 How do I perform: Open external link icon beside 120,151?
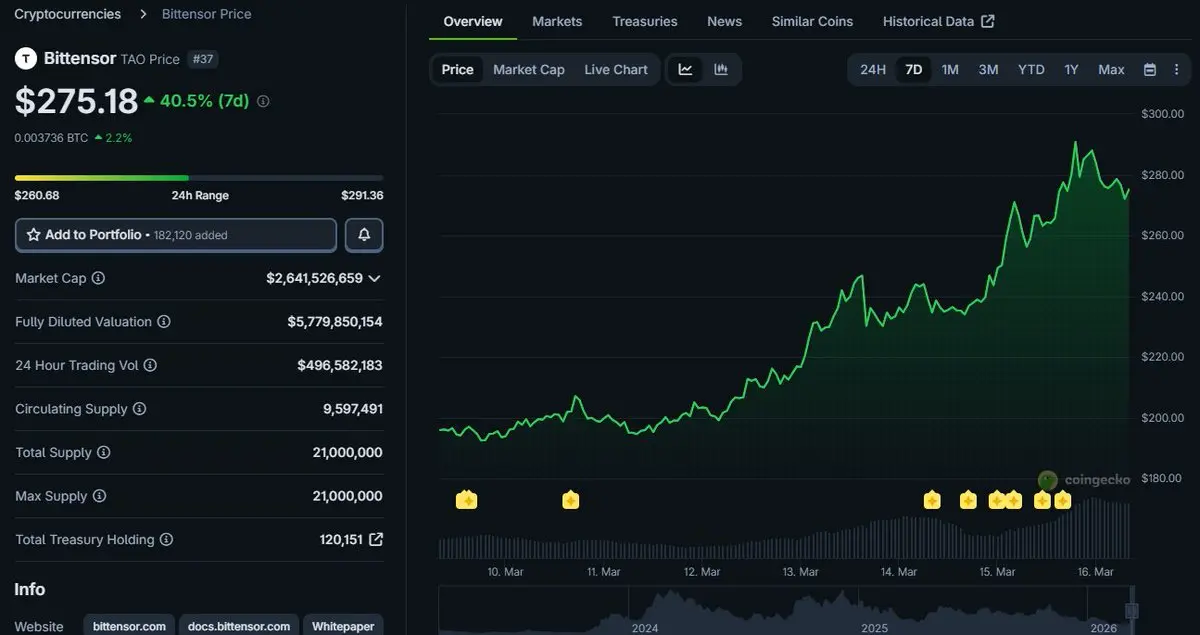[376, 540]
